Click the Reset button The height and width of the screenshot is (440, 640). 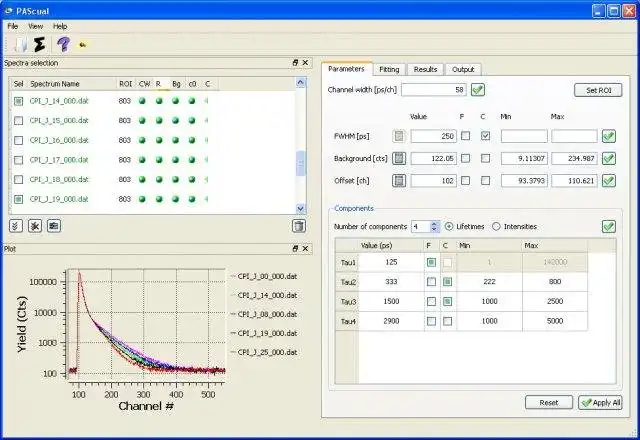tap(549, 402)
